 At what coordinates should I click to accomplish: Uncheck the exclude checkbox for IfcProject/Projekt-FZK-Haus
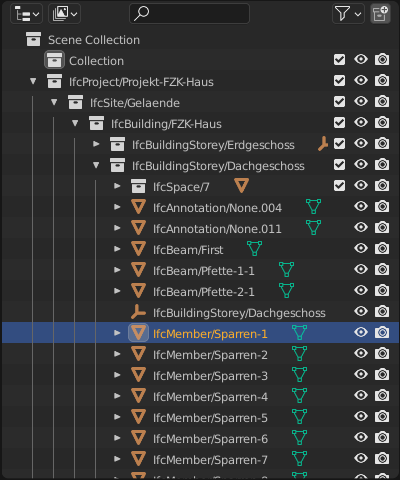coord(339,81)
